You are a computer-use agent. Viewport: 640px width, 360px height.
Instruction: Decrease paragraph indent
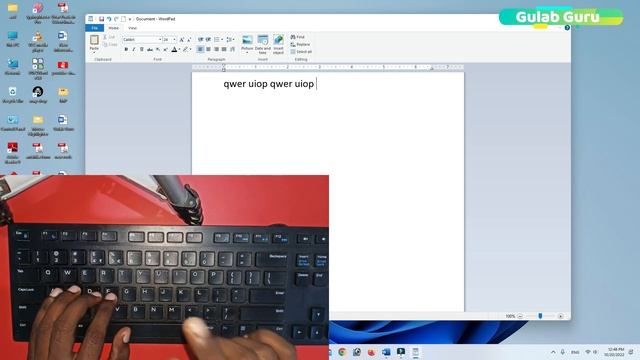click(200, 40)
